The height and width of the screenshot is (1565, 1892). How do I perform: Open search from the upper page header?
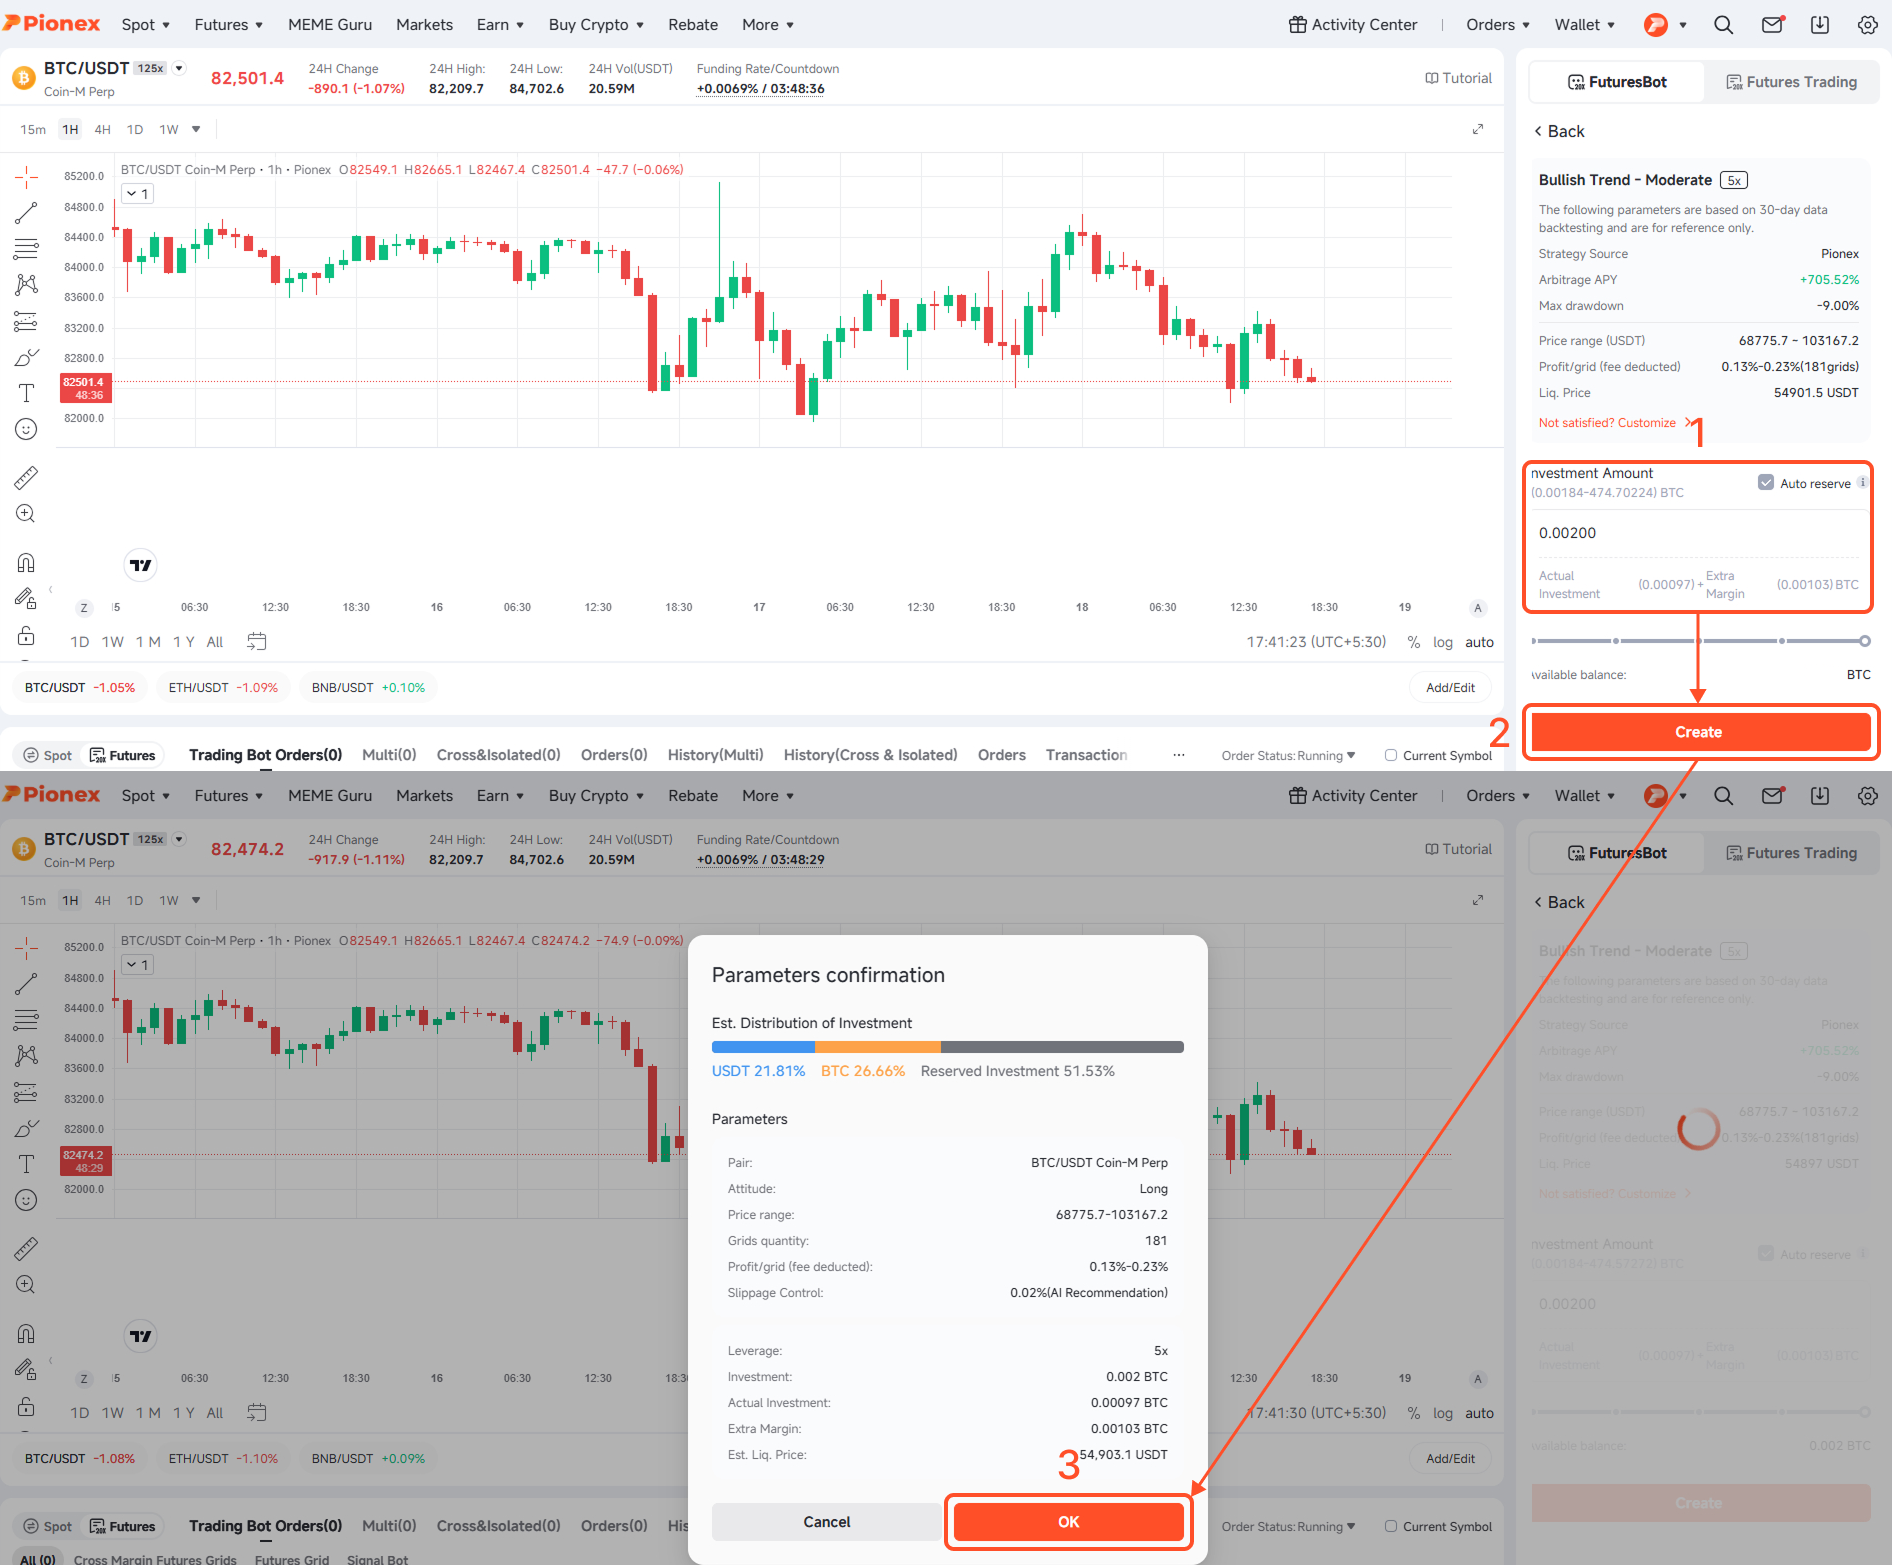point(1723,25)
